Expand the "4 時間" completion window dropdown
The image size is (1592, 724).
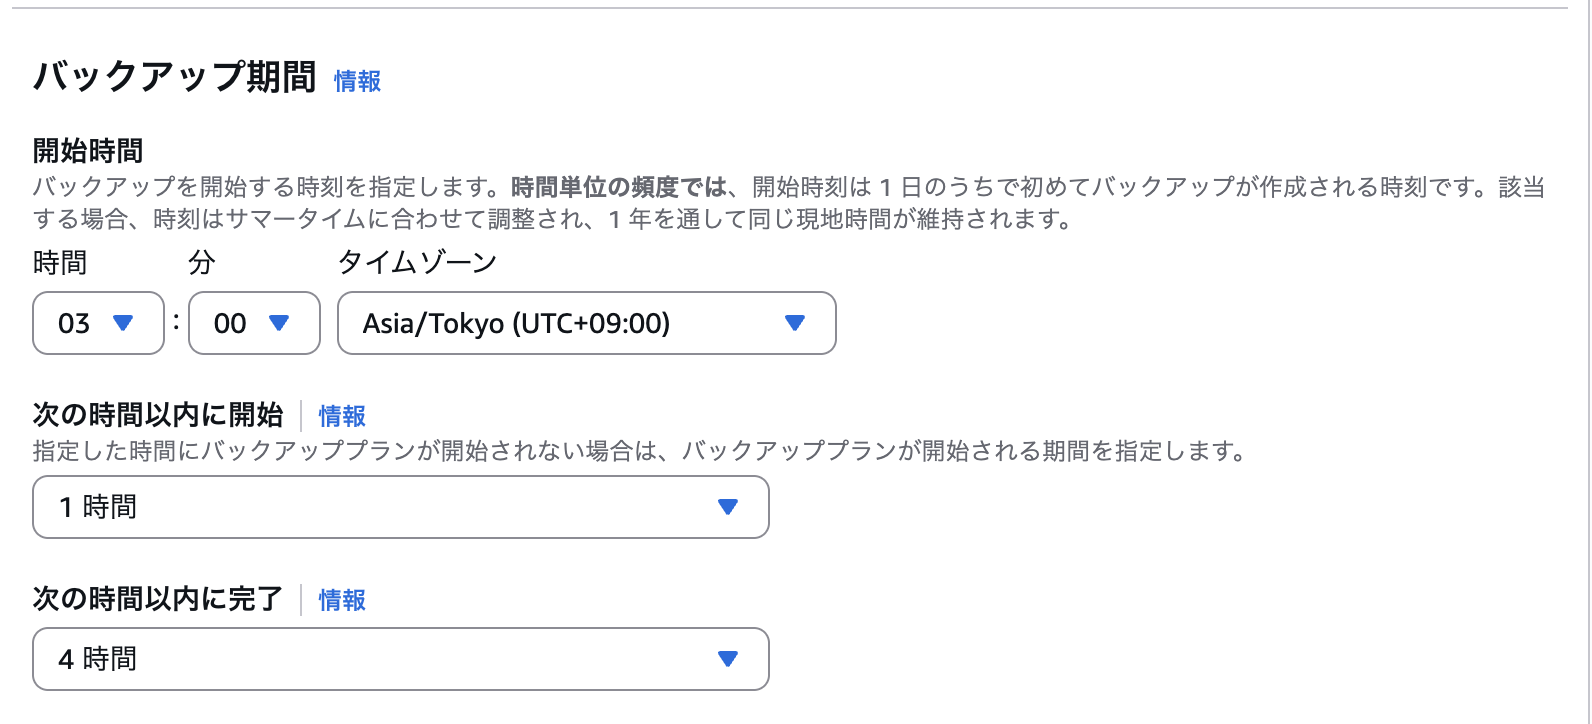[x=400, y=658]
